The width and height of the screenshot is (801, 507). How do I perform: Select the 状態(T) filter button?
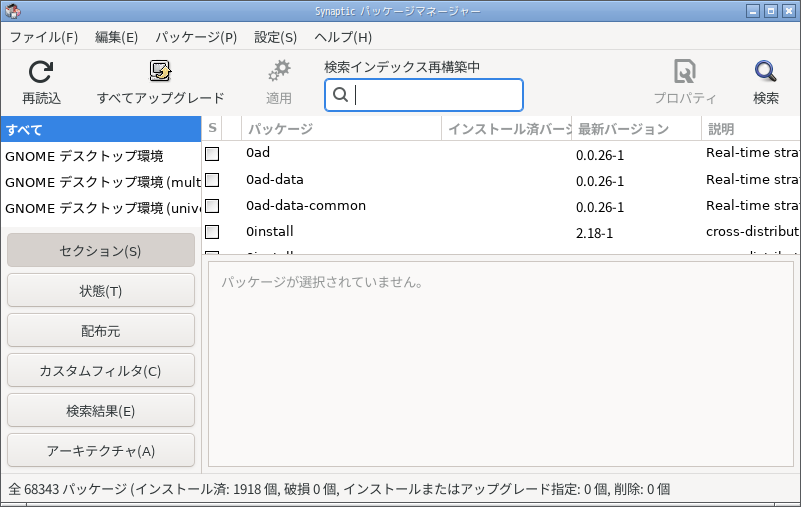pyautogui.click(x=101, y=290)
